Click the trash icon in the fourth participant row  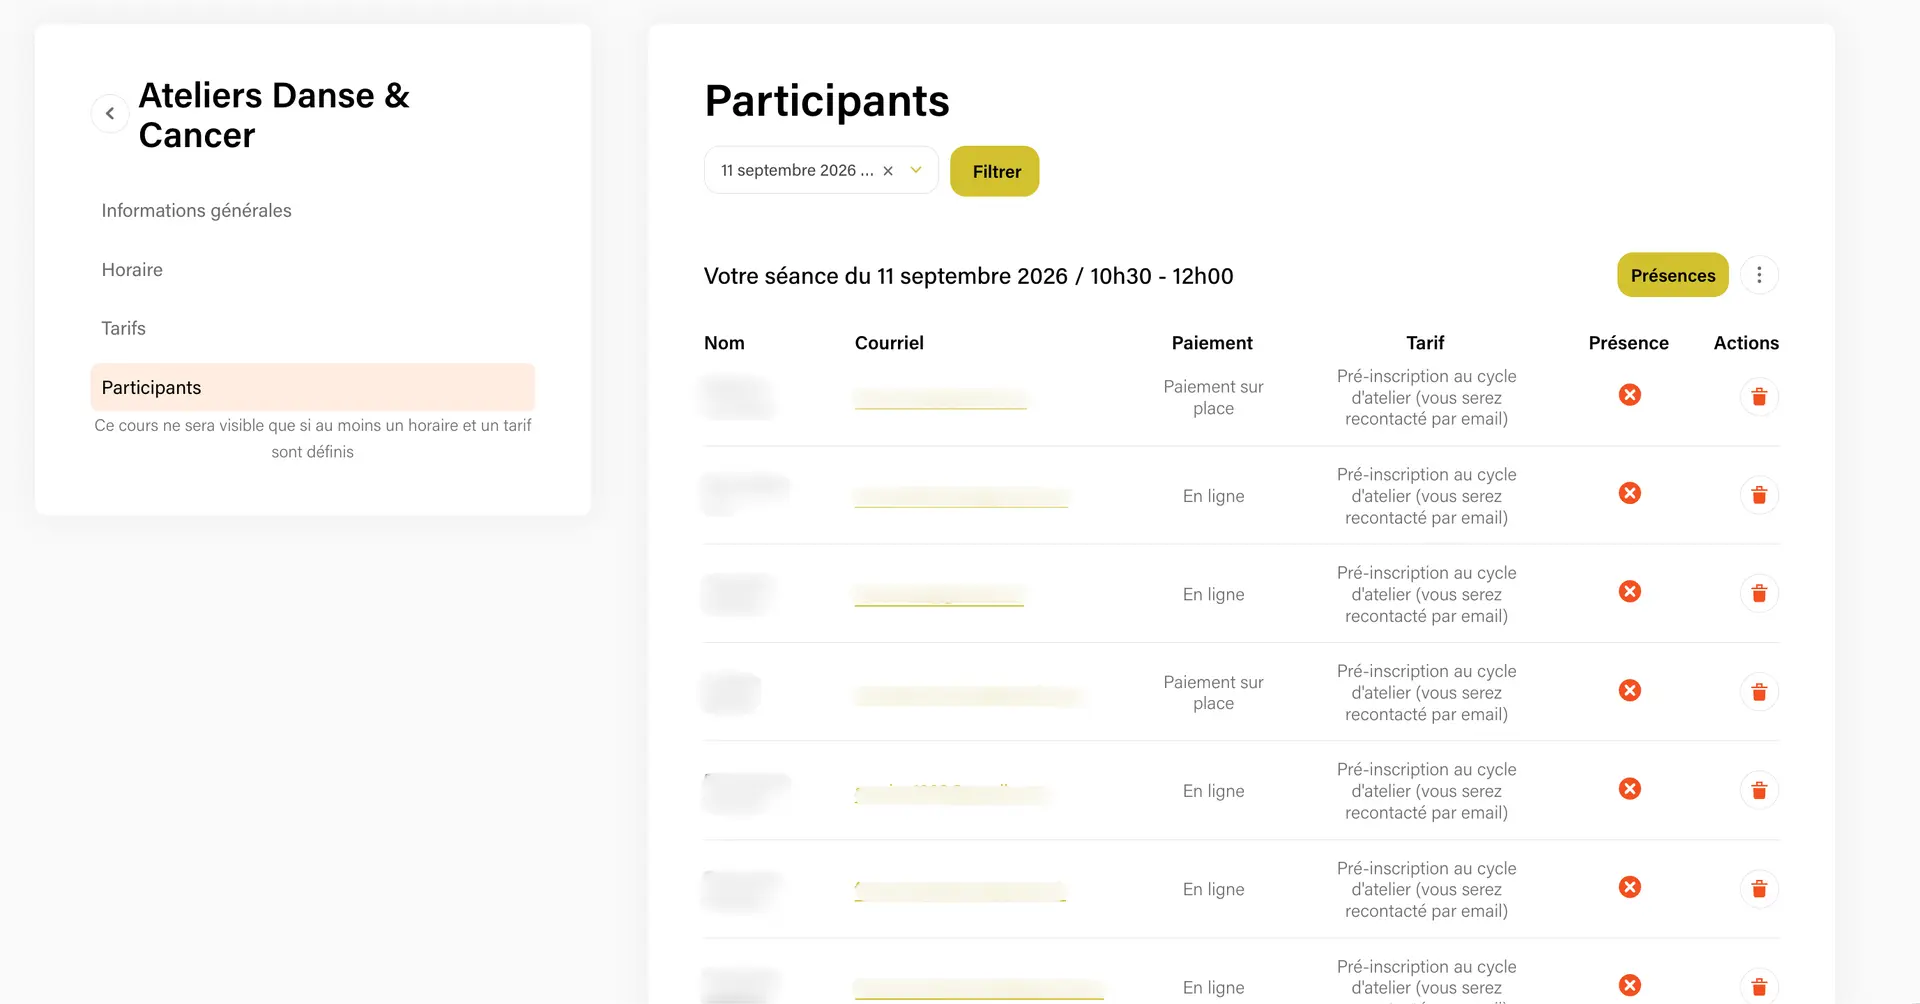click(x=1759, y=692)
